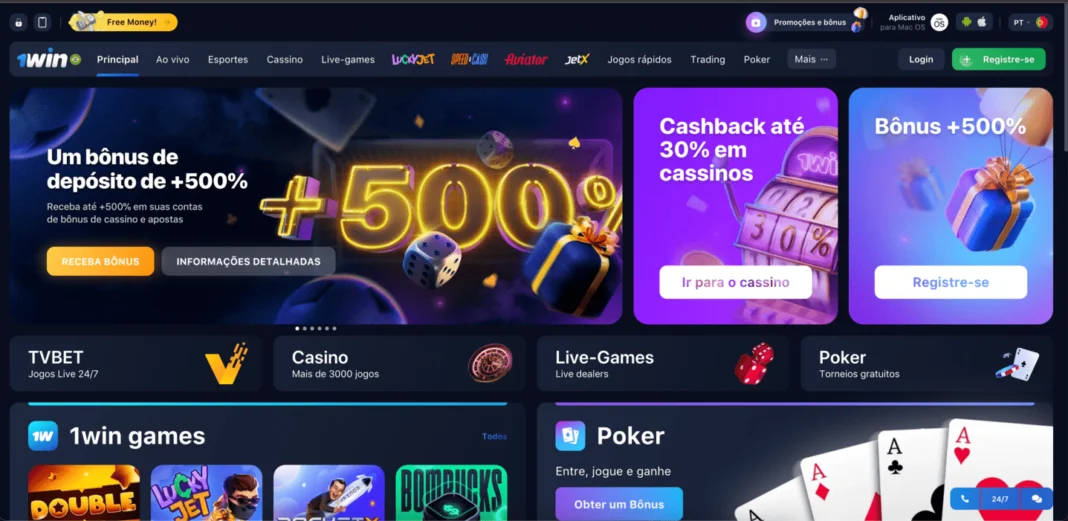Click the Apple iOS app icon
Screen dimensions: 1068x521
982,22
